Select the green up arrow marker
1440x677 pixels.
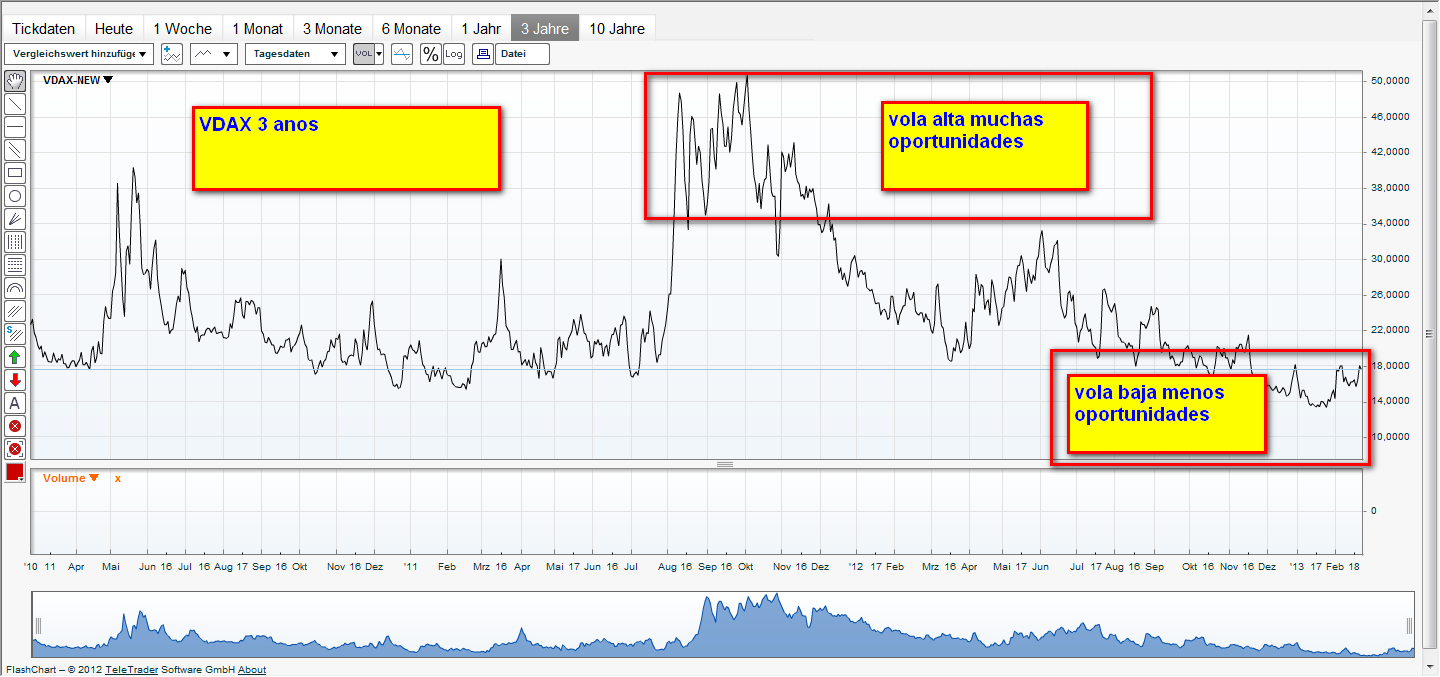[15, 357]
